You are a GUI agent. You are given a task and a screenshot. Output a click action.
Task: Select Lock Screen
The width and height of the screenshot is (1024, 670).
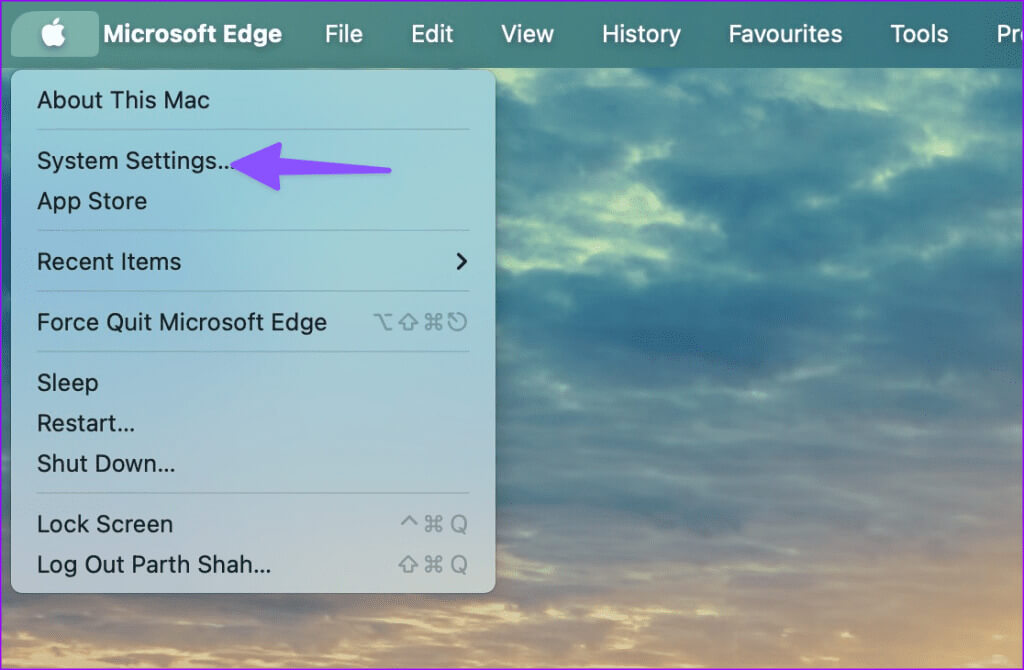253,524
